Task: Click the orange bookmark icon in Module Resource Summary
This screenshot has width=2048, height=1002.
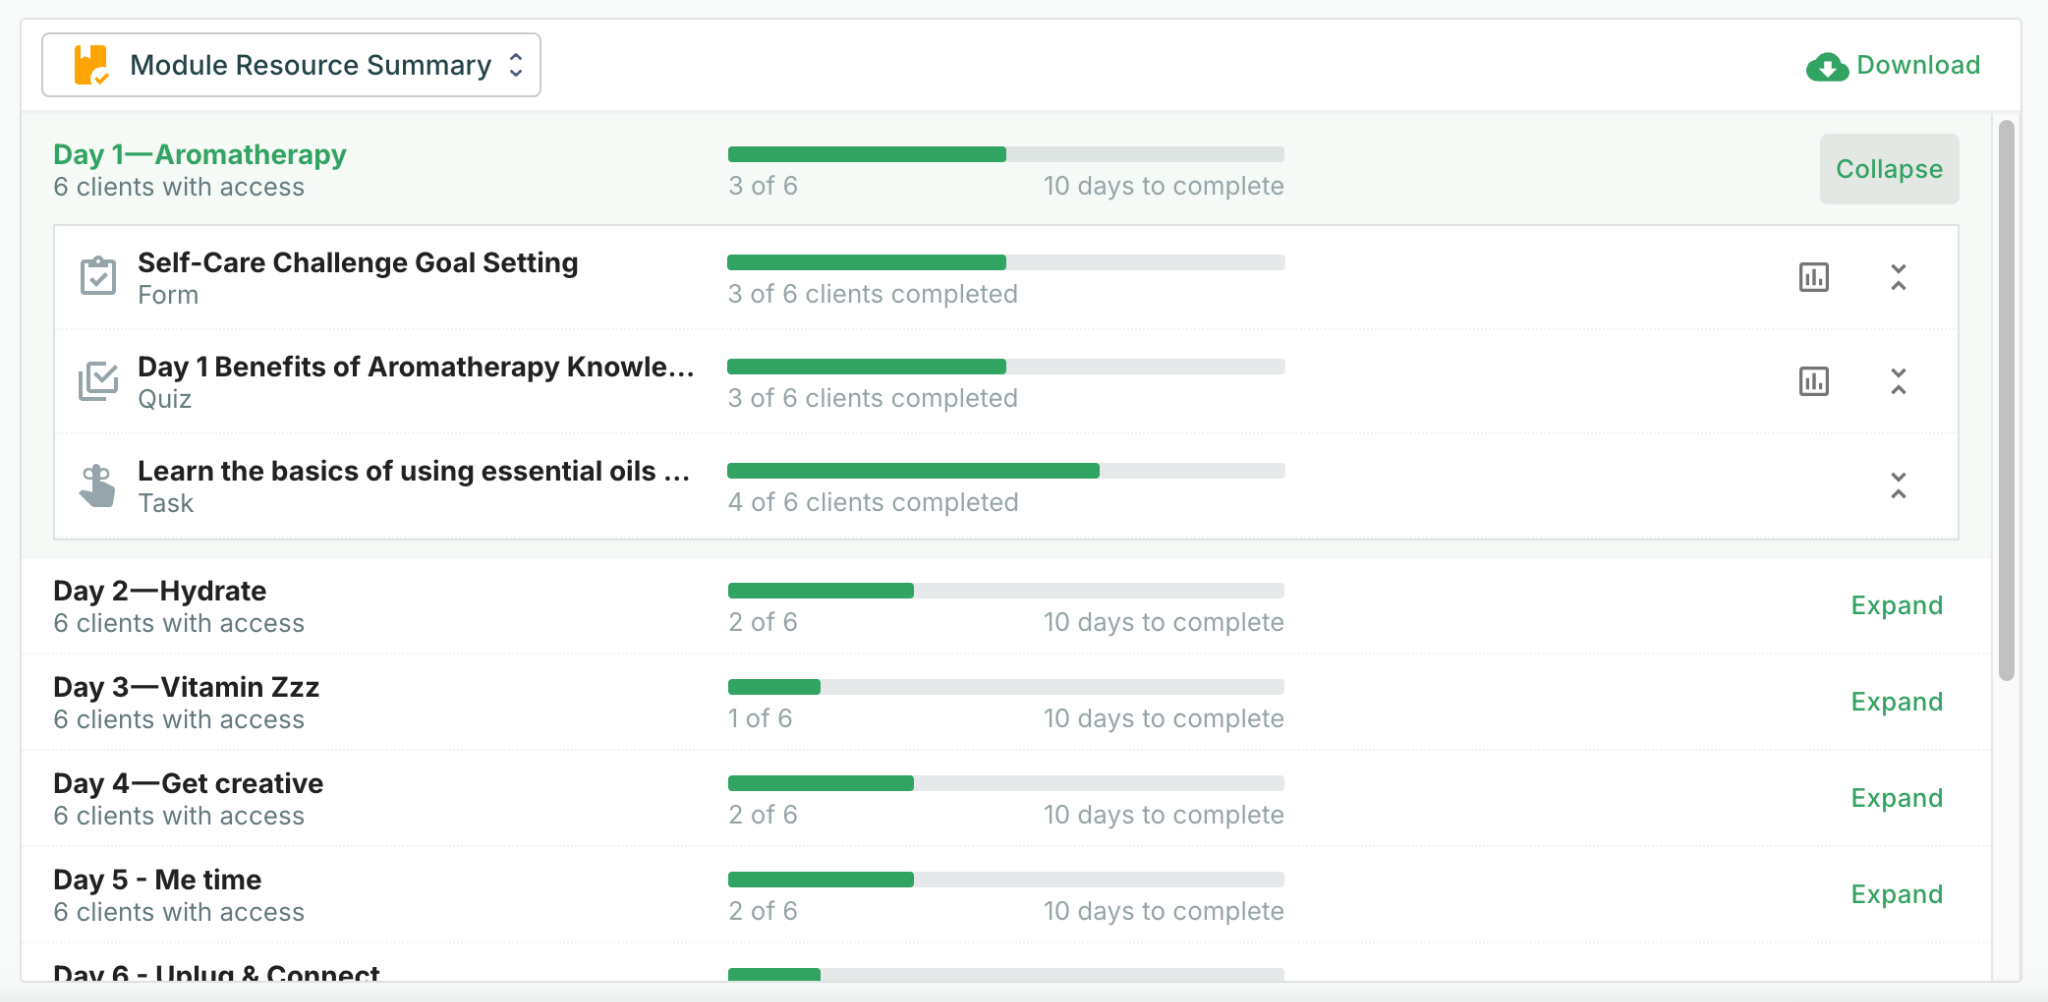Action: [91, 65]
